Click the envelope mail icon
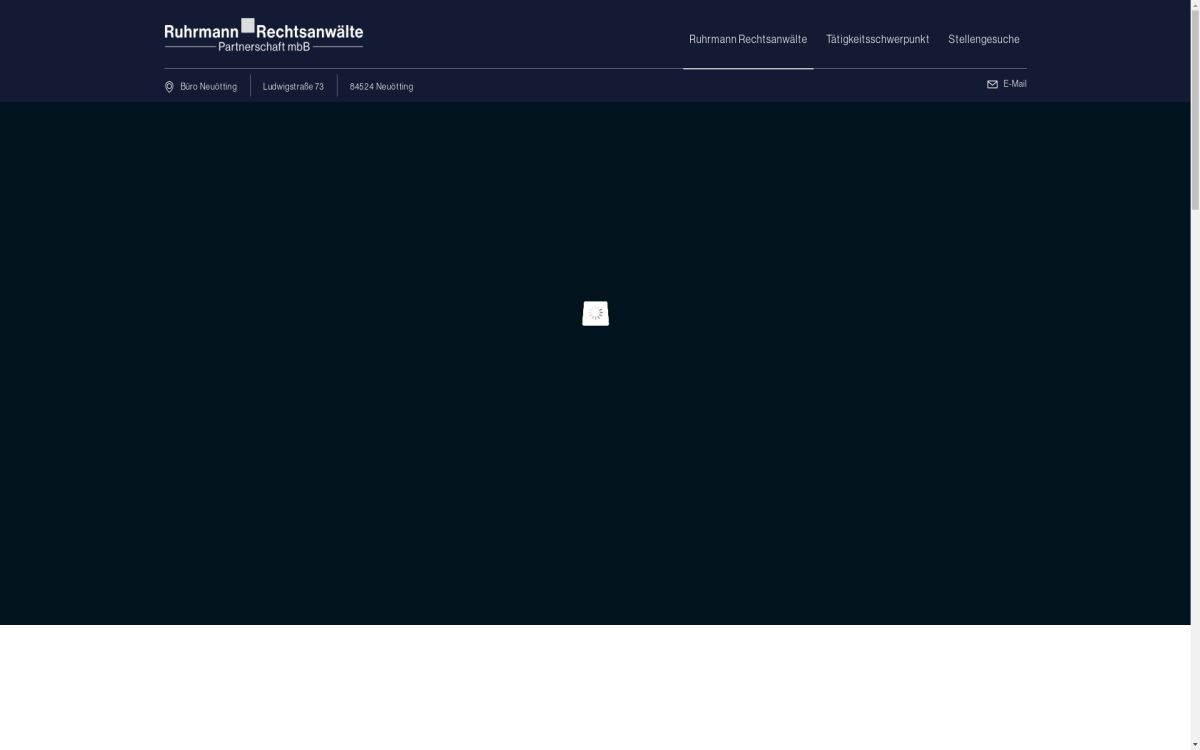Viewport: 1200px width, 750px height. pos(992,84)
